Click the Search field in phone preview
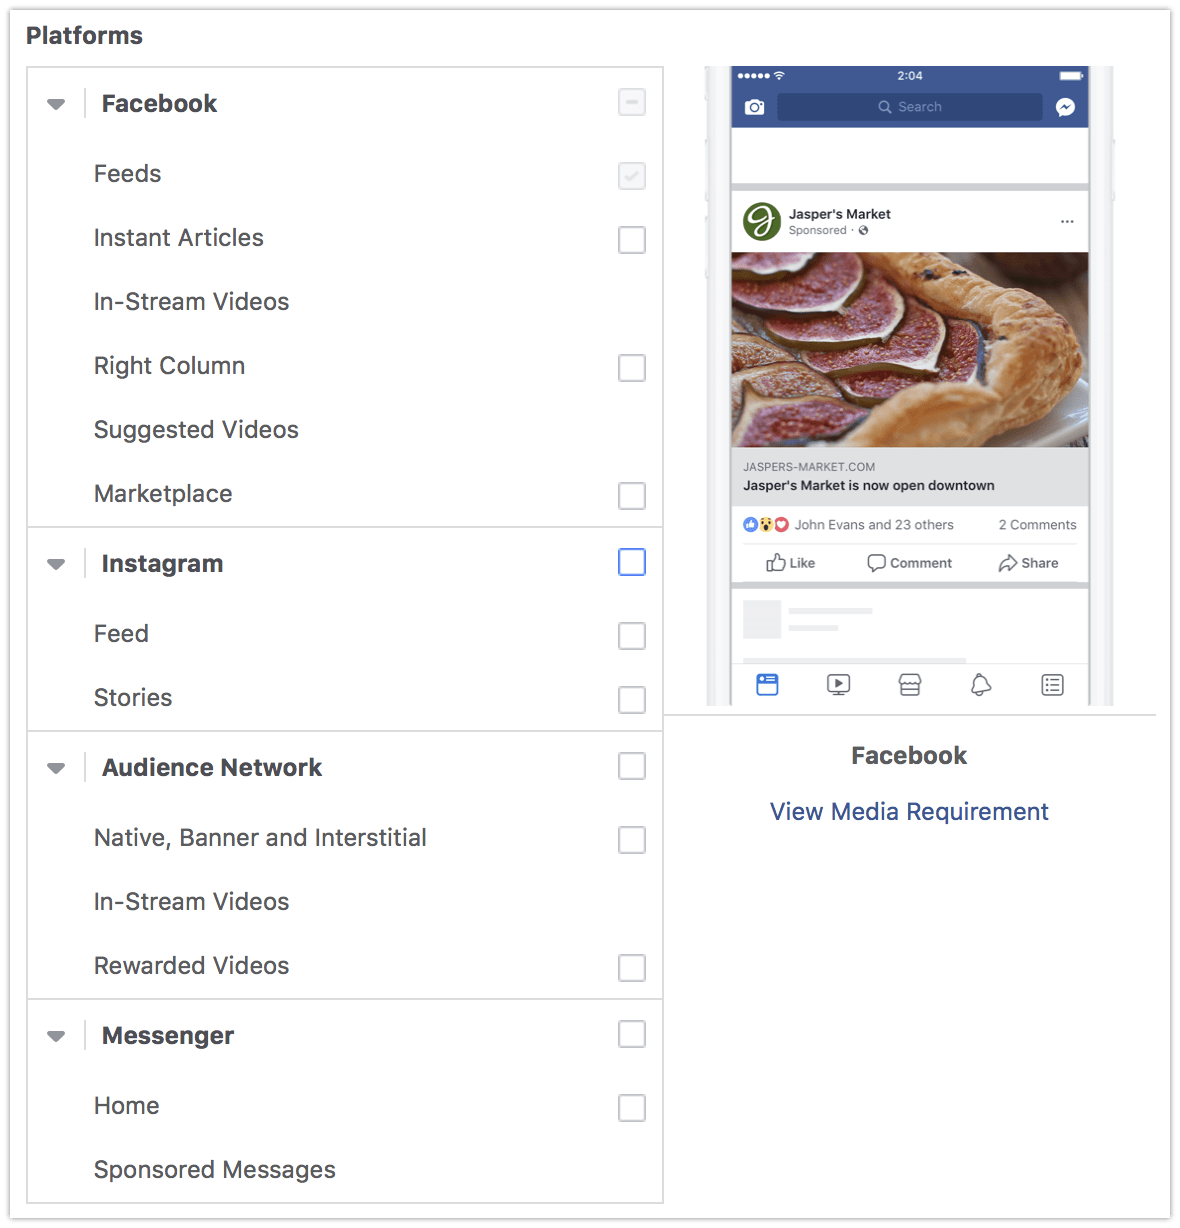This screenshot has width=1180, height=1228. 910,107
